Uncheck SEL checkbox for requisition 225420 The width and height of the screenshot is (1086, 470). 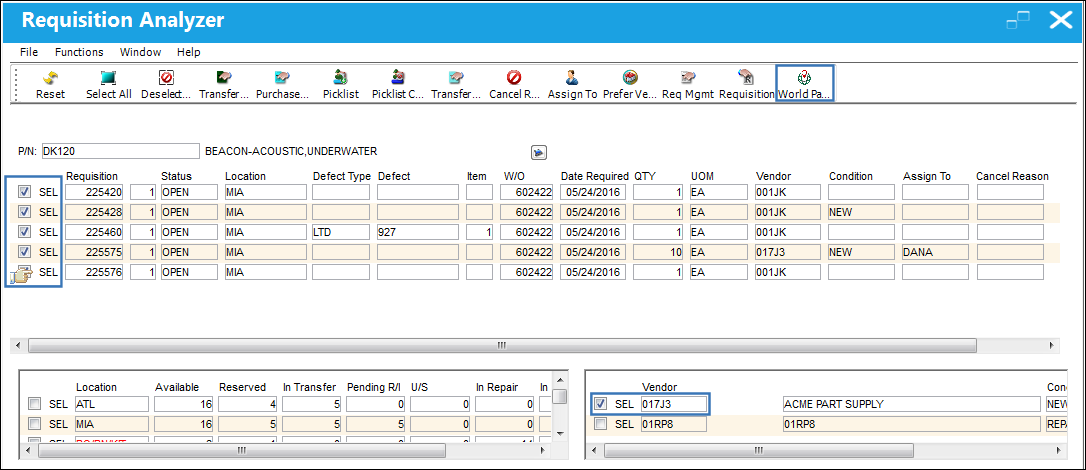(x=24, y=192)
